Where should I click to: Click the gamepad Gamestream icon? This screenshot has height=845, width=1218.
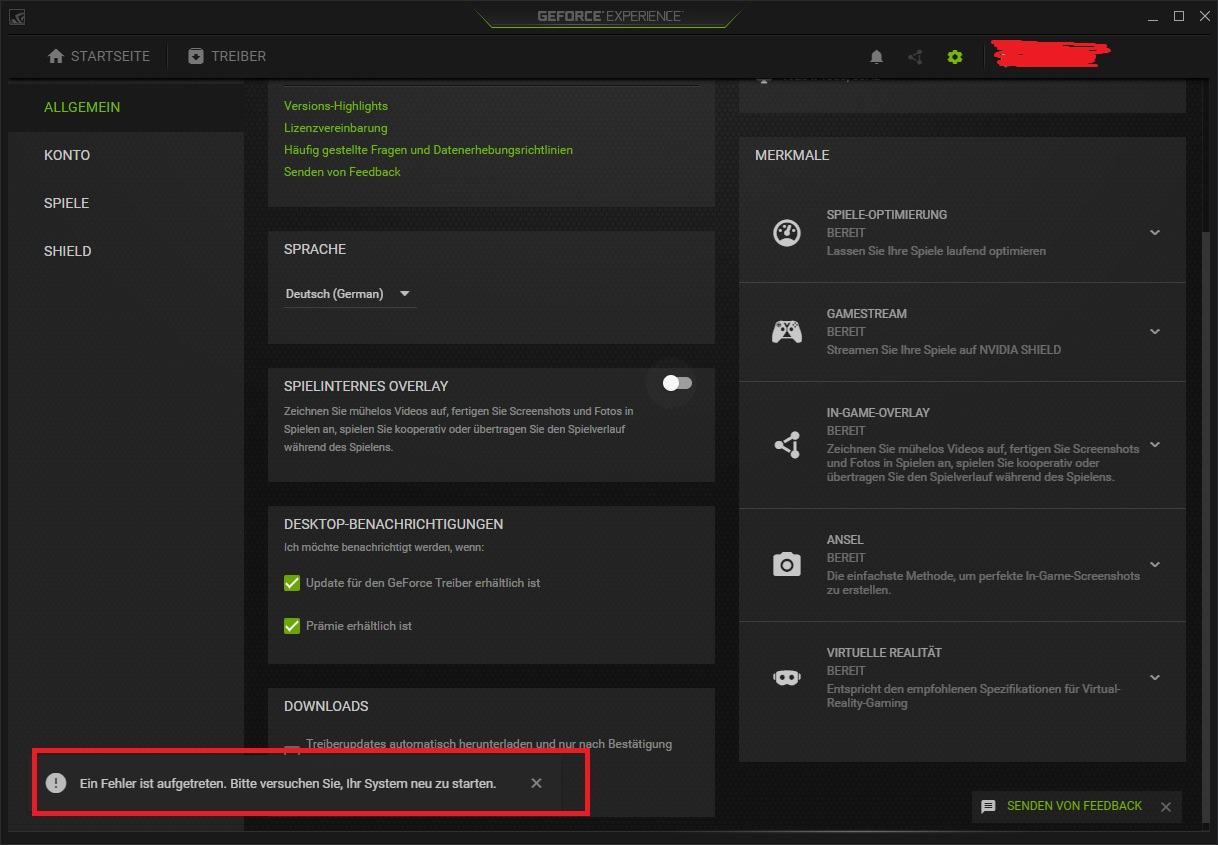(787, 332)
